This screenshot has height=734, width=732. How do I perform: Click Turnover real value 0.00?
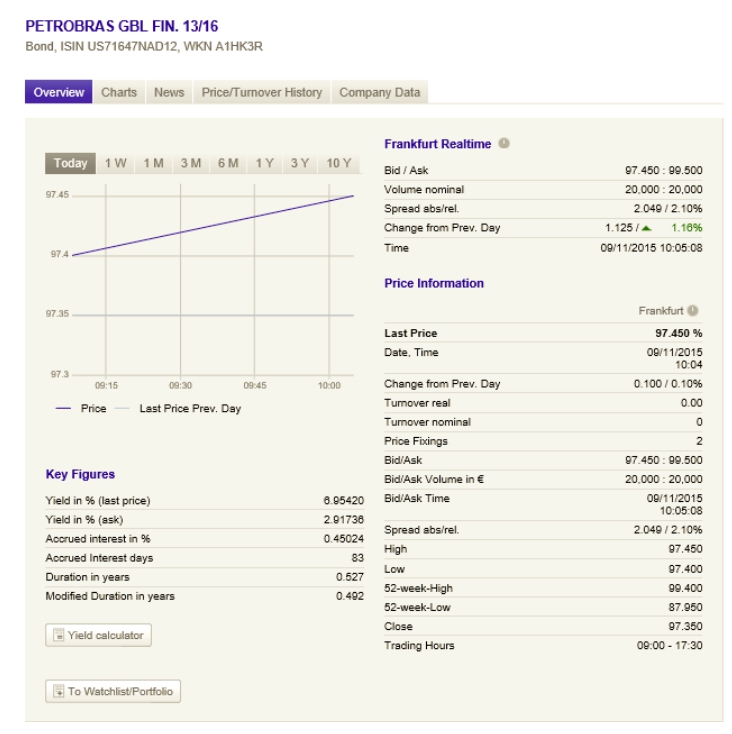(x=691, y=403)
